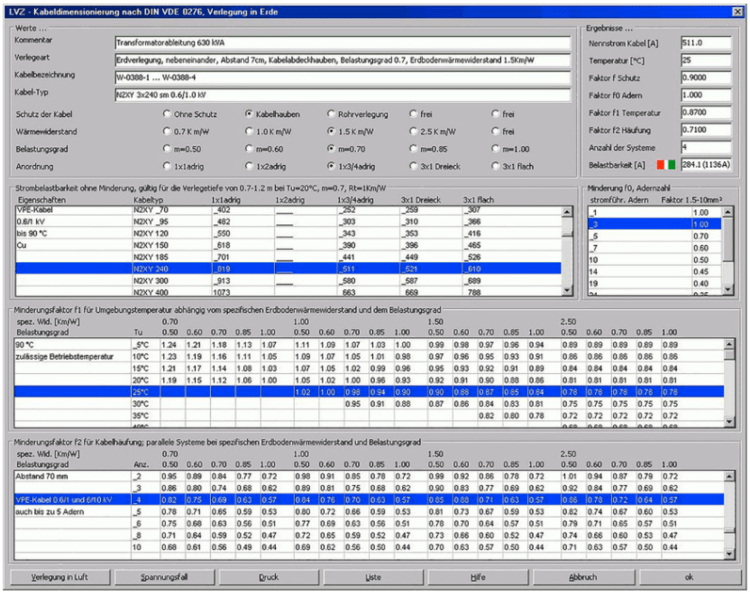Select load factor m=0.85
Image resolution: width=750 pixels, height=595 pixels.
tap(414, 148)
